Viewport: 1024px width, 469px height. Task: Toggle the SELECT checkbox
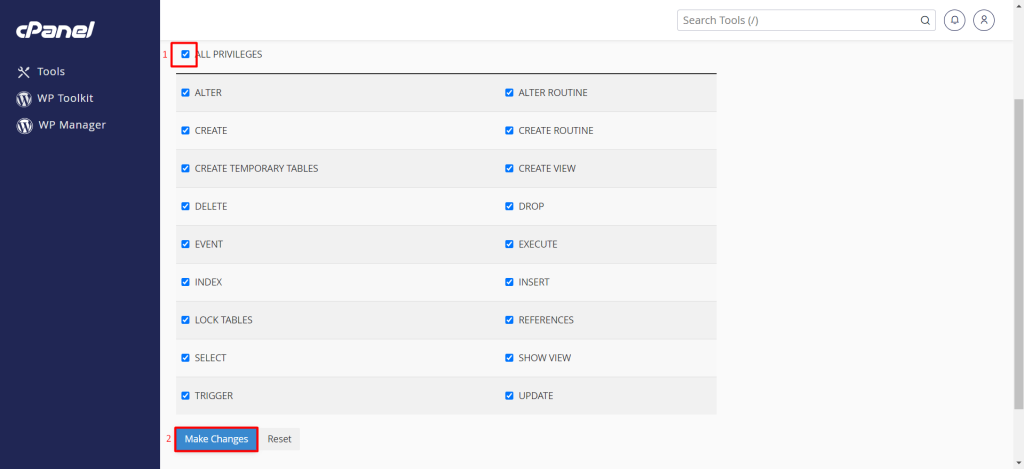pyautogui.click(x=185, y=358)
